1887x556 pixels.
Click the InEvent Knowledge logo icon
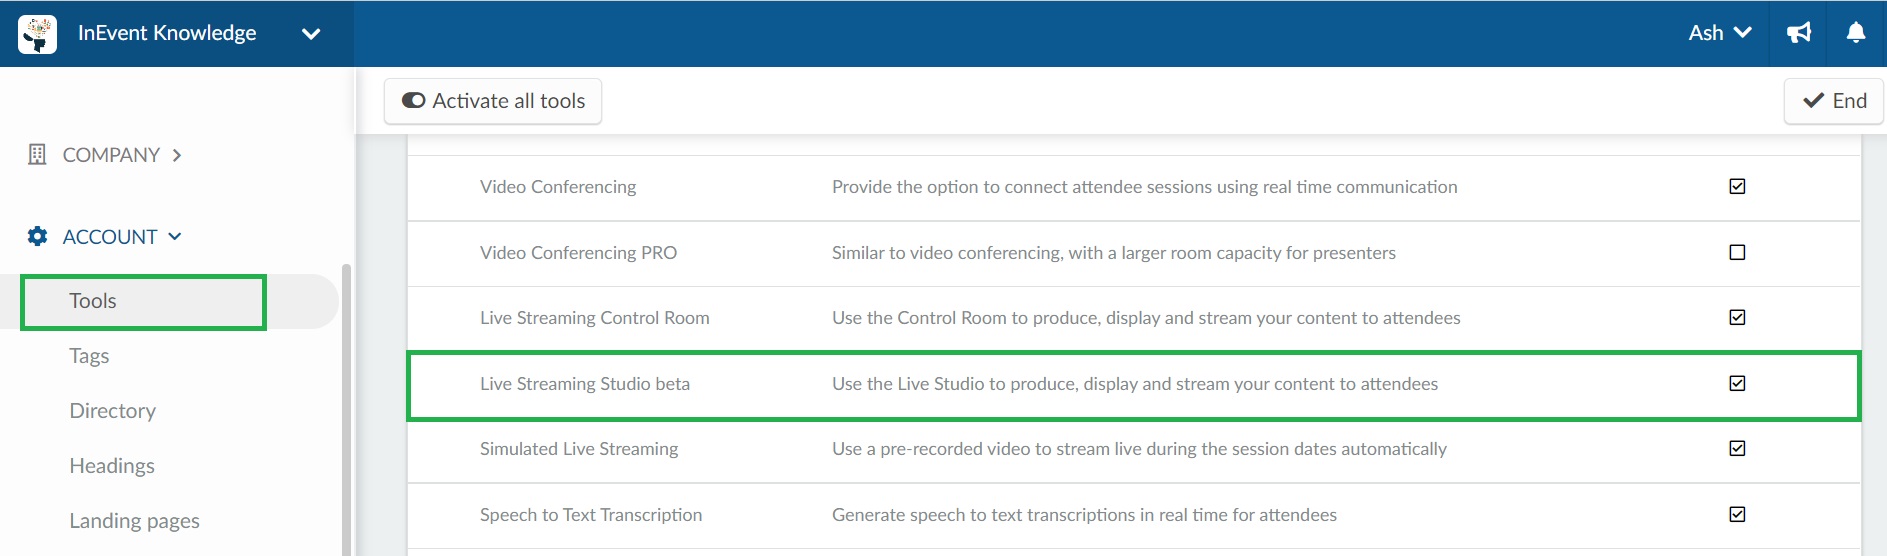click(x=37, y=34)
